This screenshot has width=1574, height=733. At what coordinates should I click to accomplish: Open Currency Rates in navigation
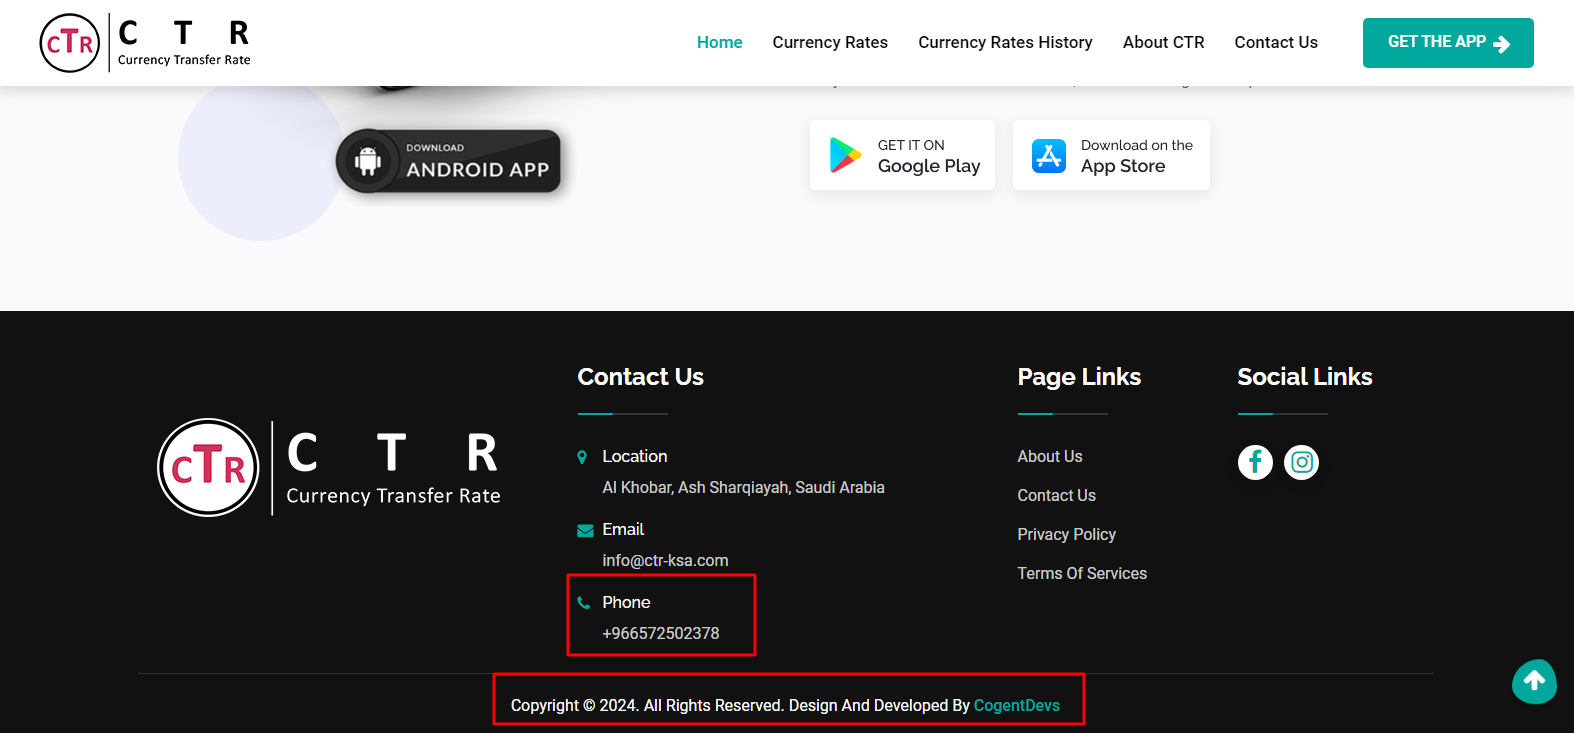[830, 42]
